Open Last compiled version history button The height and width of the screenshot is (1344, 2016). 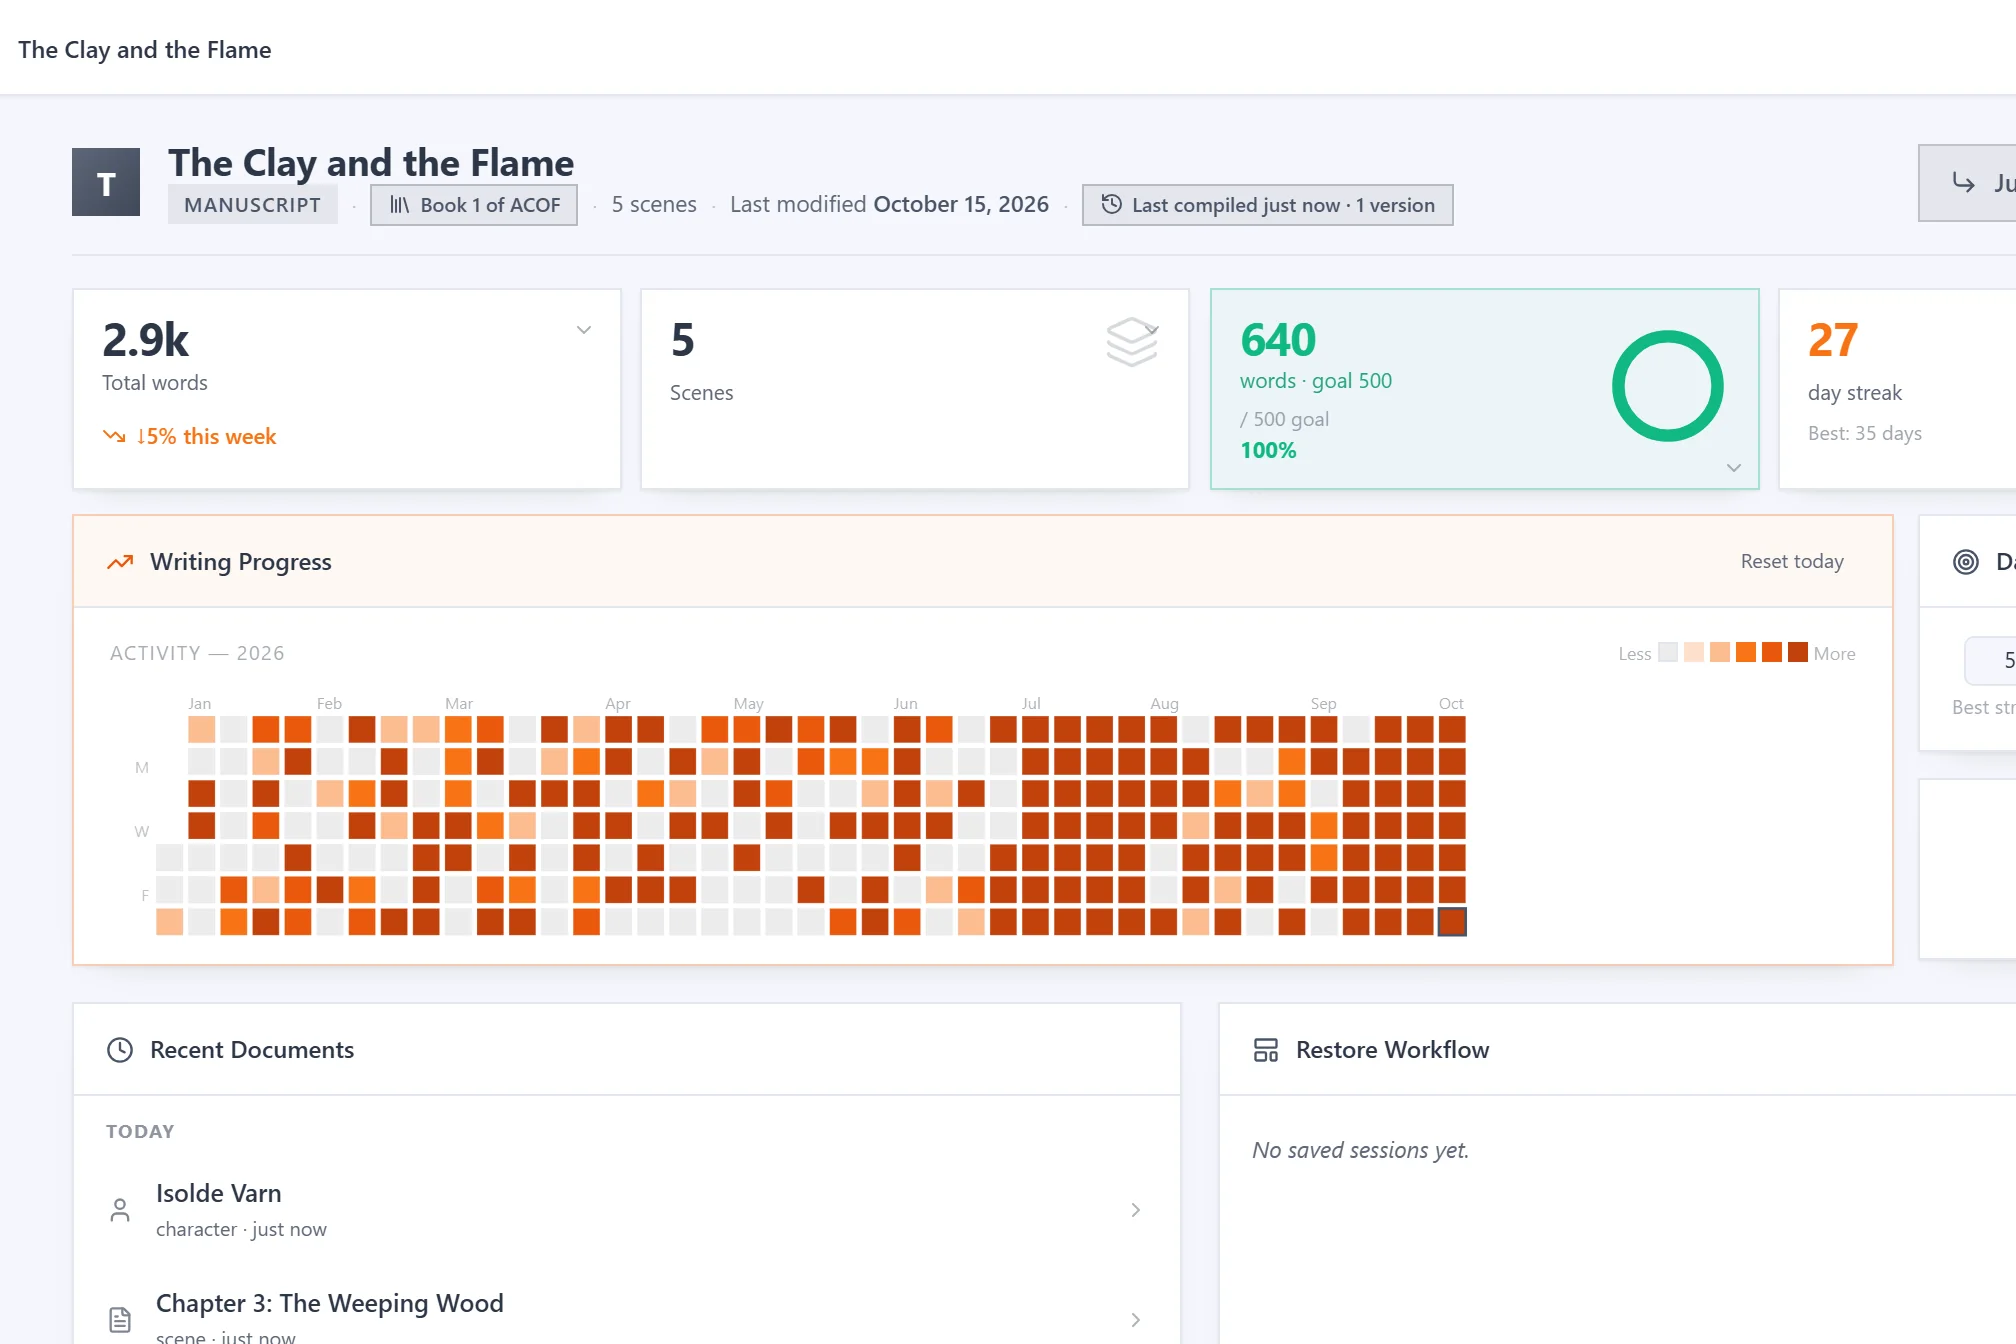click(1267, 205)
